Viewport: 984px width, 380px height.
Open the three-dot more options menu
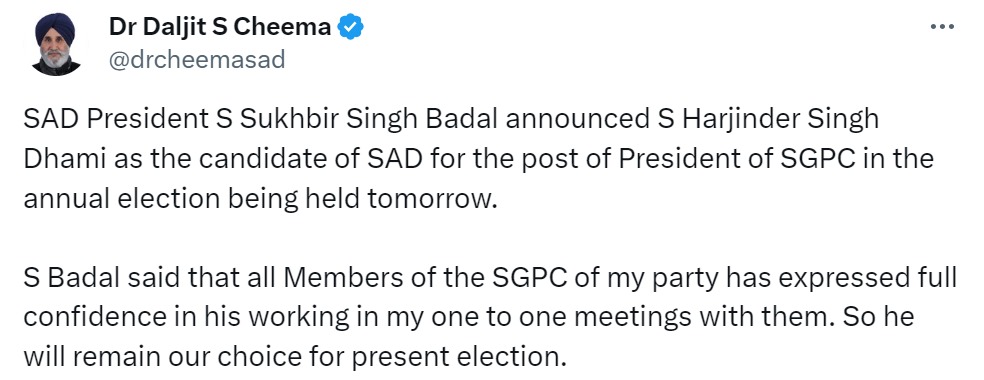pyautogui.click(x=942, y=27)
